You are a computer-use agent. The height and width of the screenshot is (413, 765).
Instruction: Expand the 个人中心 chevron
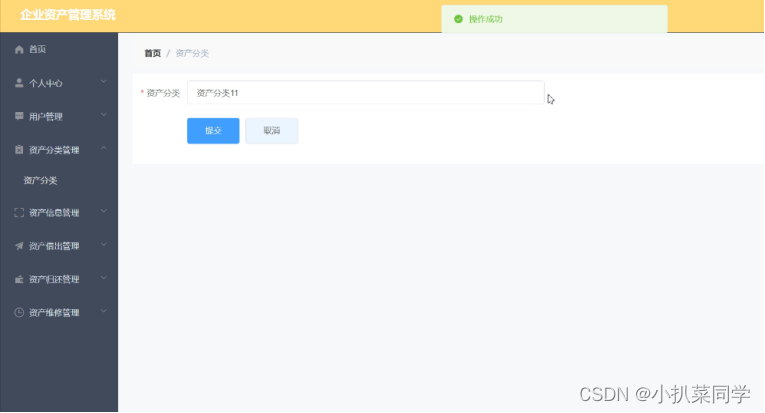pos(104,81)
